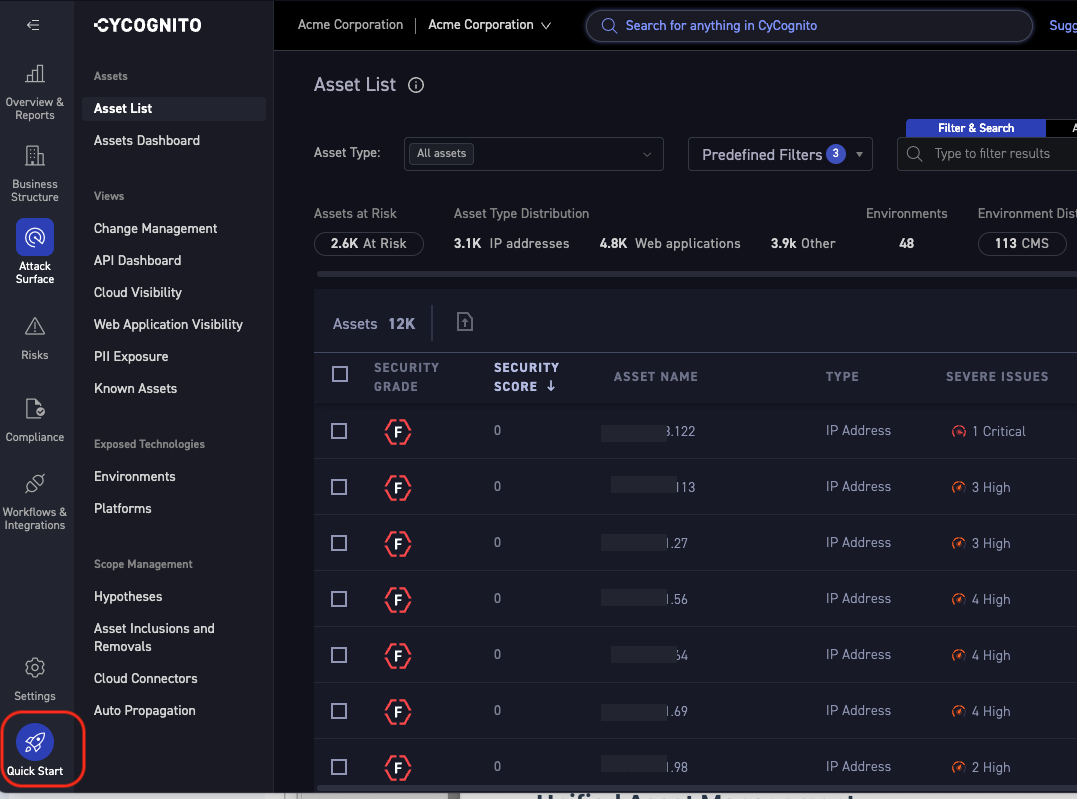This screenshot has width=1077, height=799.
Task: Check the box for asset ending .122
Action: tap(339, 431)
